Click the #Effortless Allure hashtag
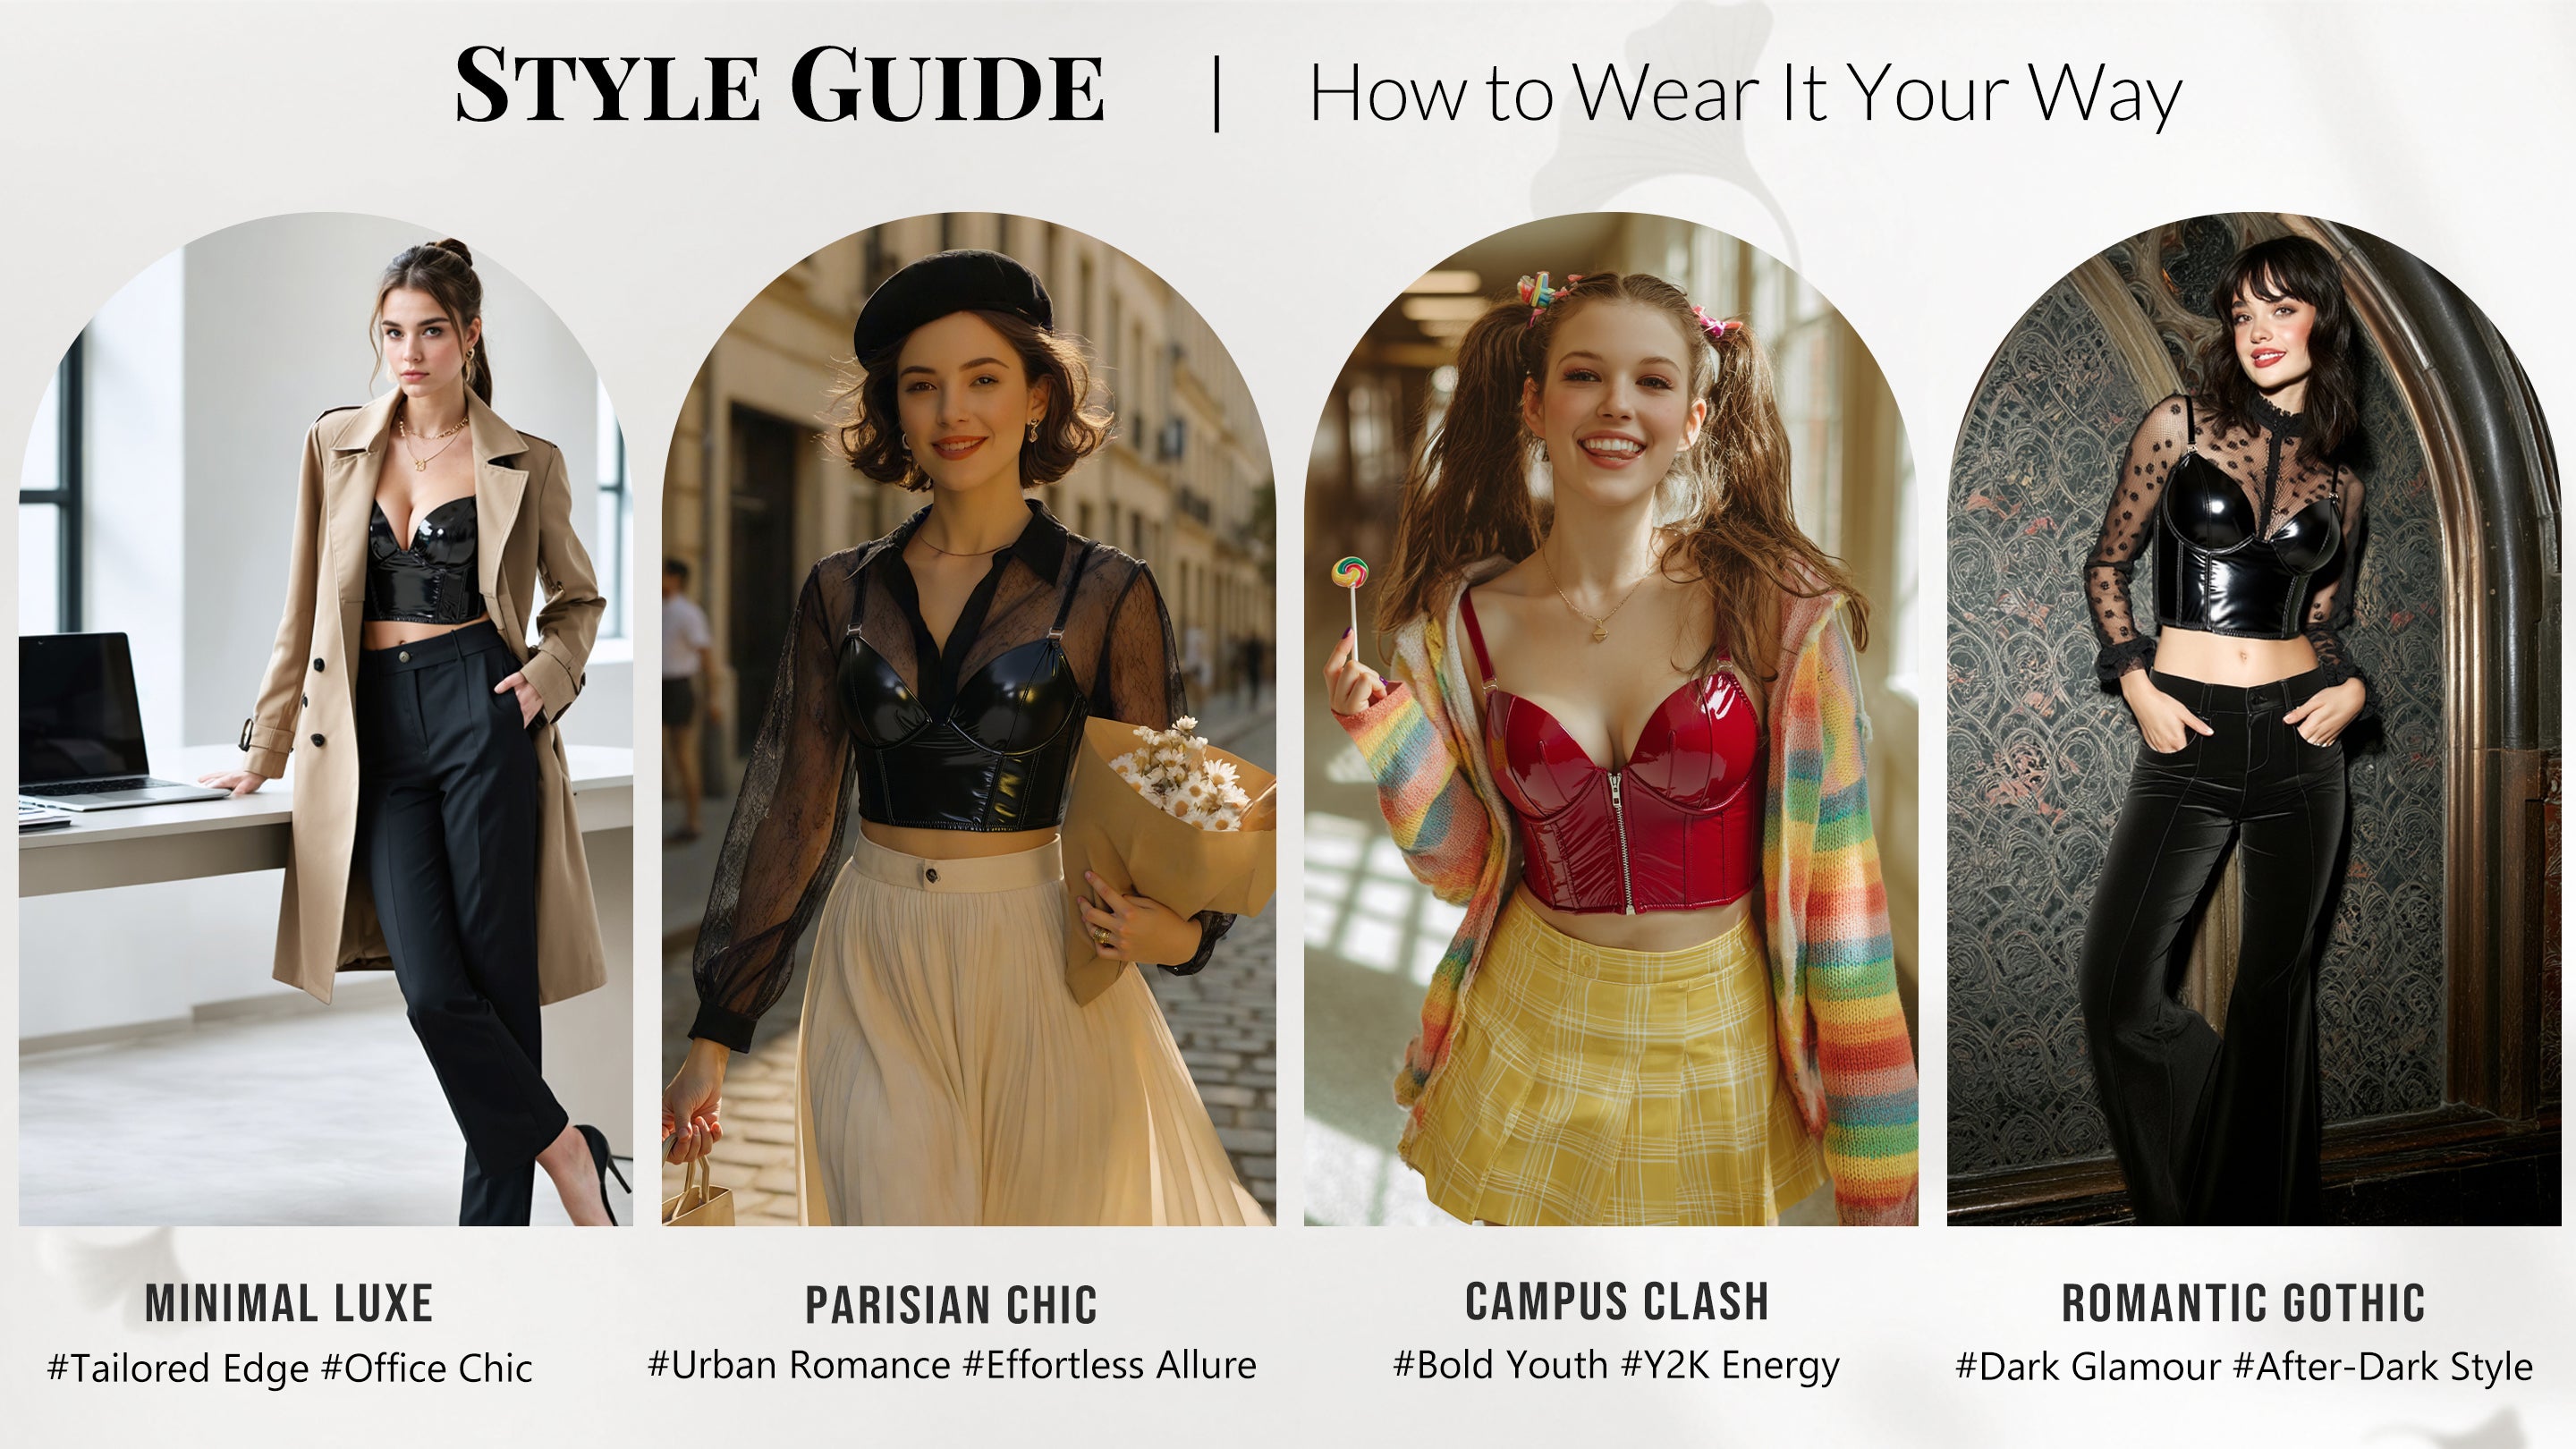Screen dimensions: 2576x1449 pyautogui.click(x=1109, y=1365)
